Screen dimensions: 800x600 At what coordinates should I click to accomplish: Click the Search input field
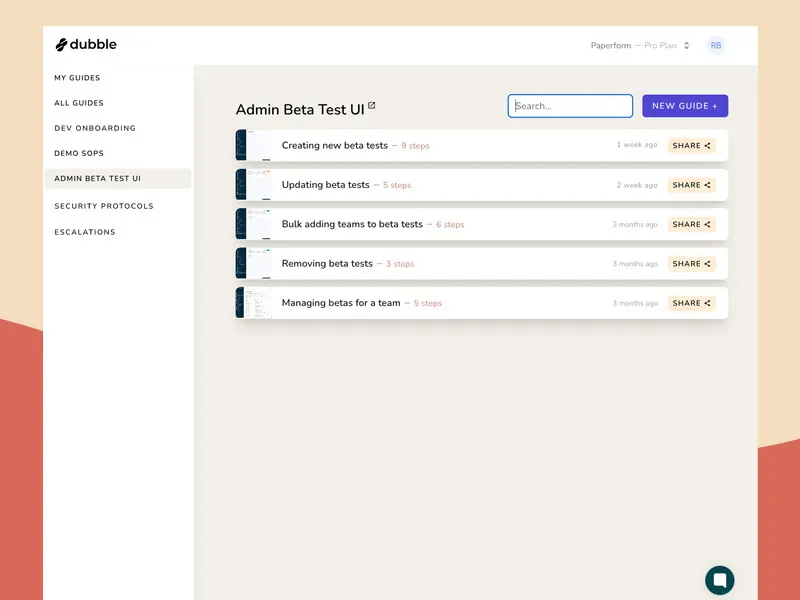pyautogui.click(x=570, y=106)
